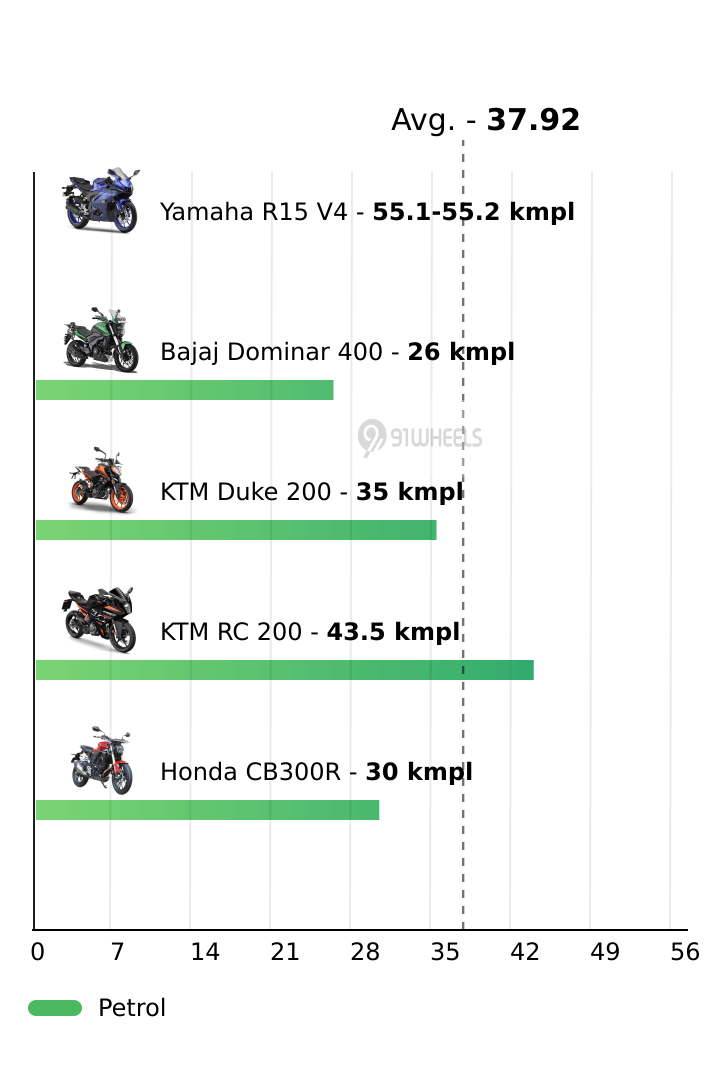Click the Honda CB300R 30 kmpl label
720x1090 pixels.
pos(316,772)
